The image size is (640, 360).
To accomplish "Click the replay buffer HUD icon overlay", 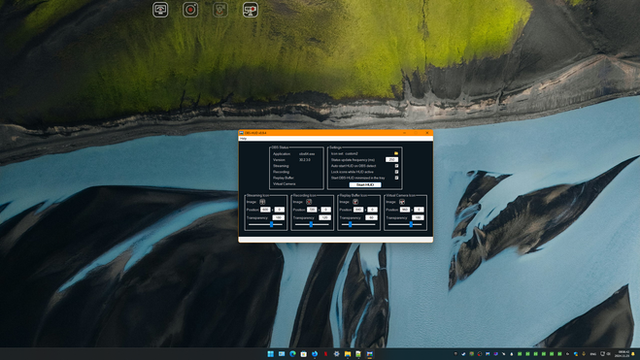I will (220, 10).
